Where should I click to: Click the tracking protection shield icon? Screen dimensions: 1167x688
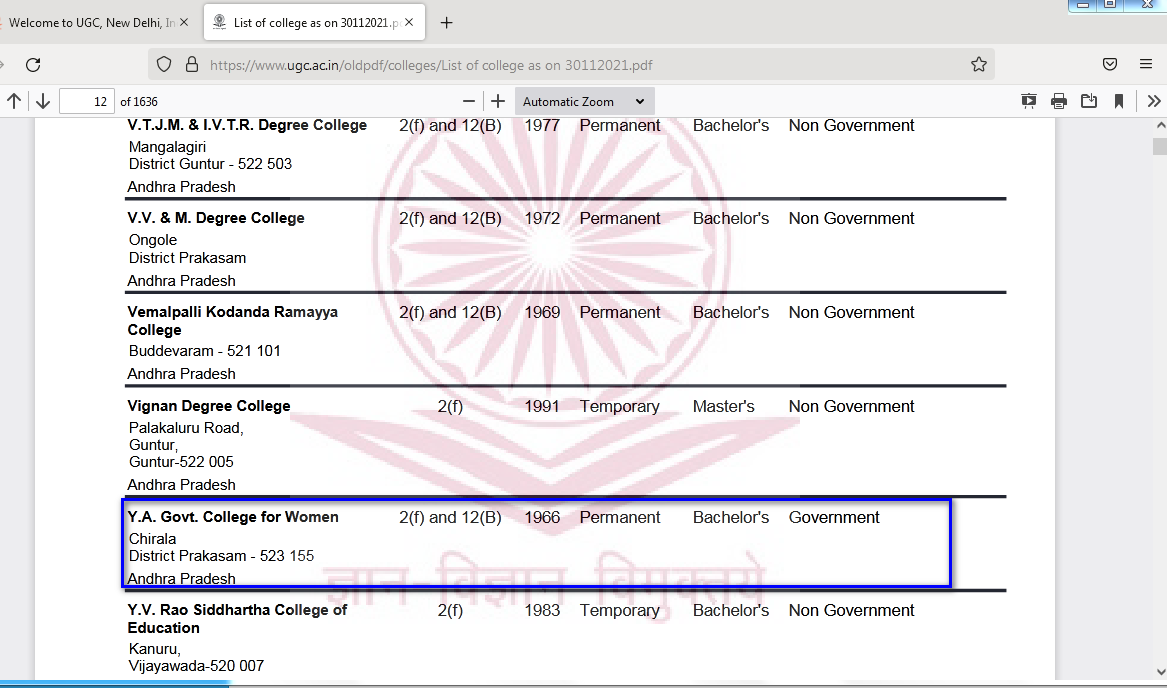click(x=165, y=65)
